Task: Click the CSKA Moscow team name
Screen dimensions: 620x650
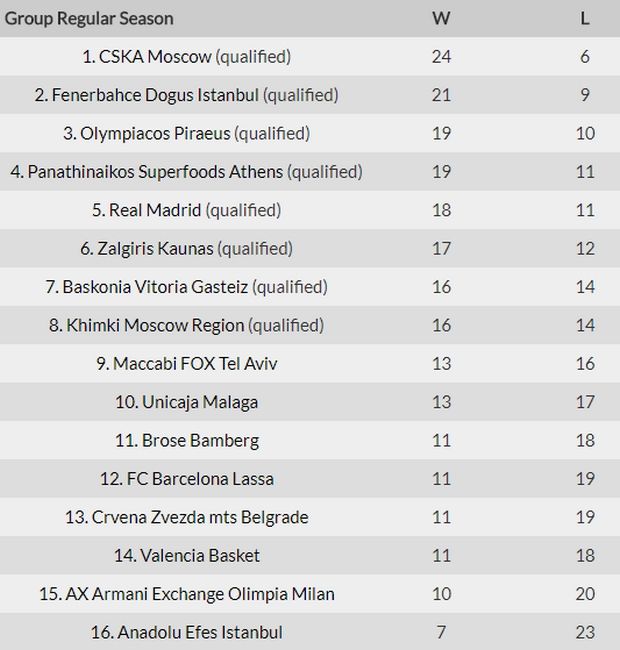Action: click(156, 57)
